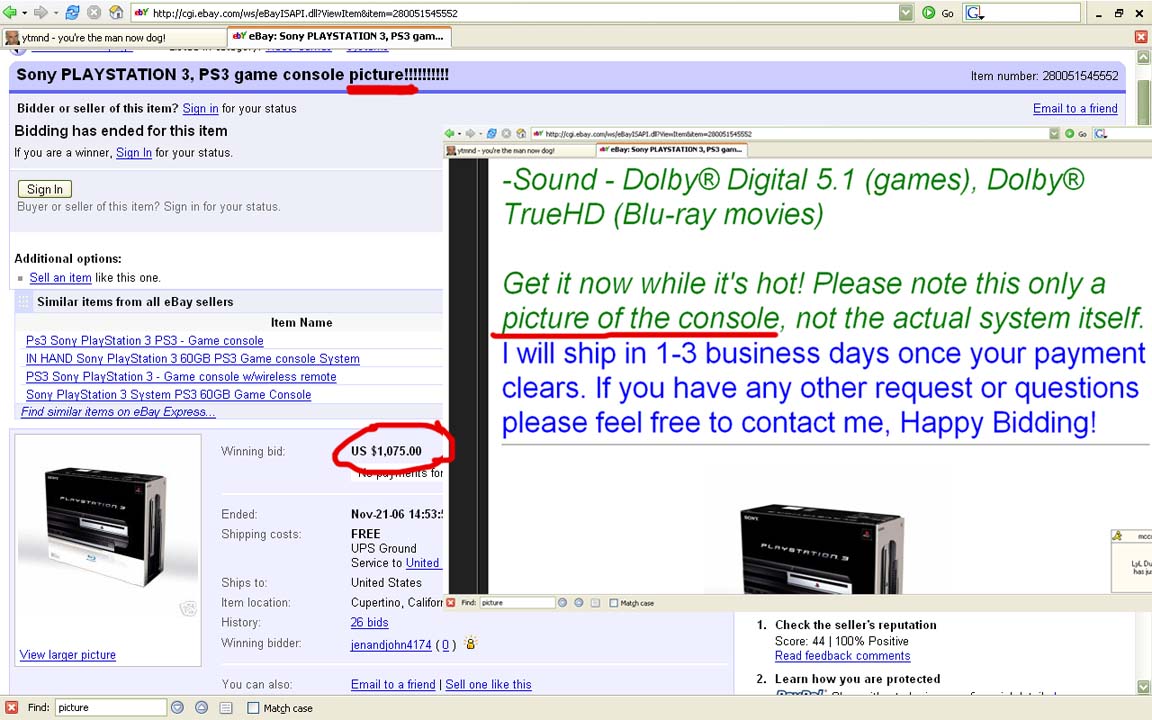The image size is (1152, 720).
Task: Click the grey Forward arrow in the toolbar
Action: [x=40, y=12]
